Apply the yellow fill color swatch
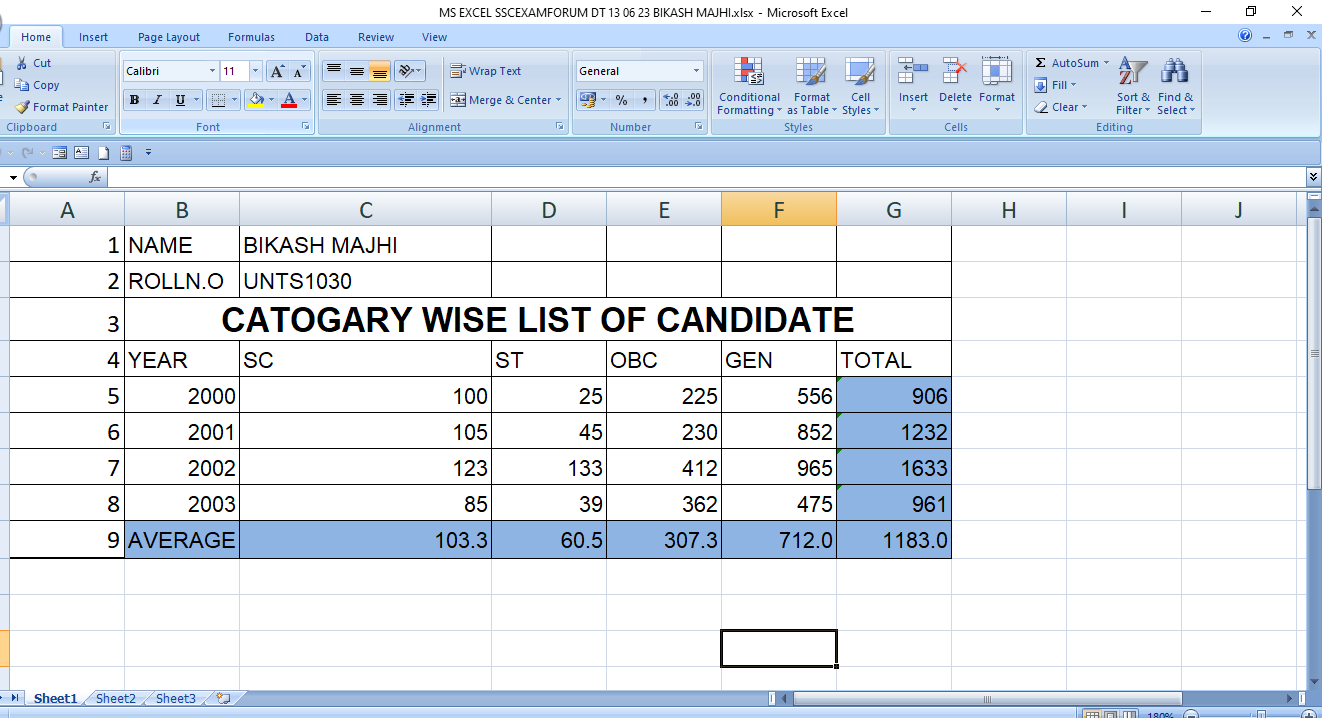The width and height of the screenshot is (1322, 718). tap(257, 100)
